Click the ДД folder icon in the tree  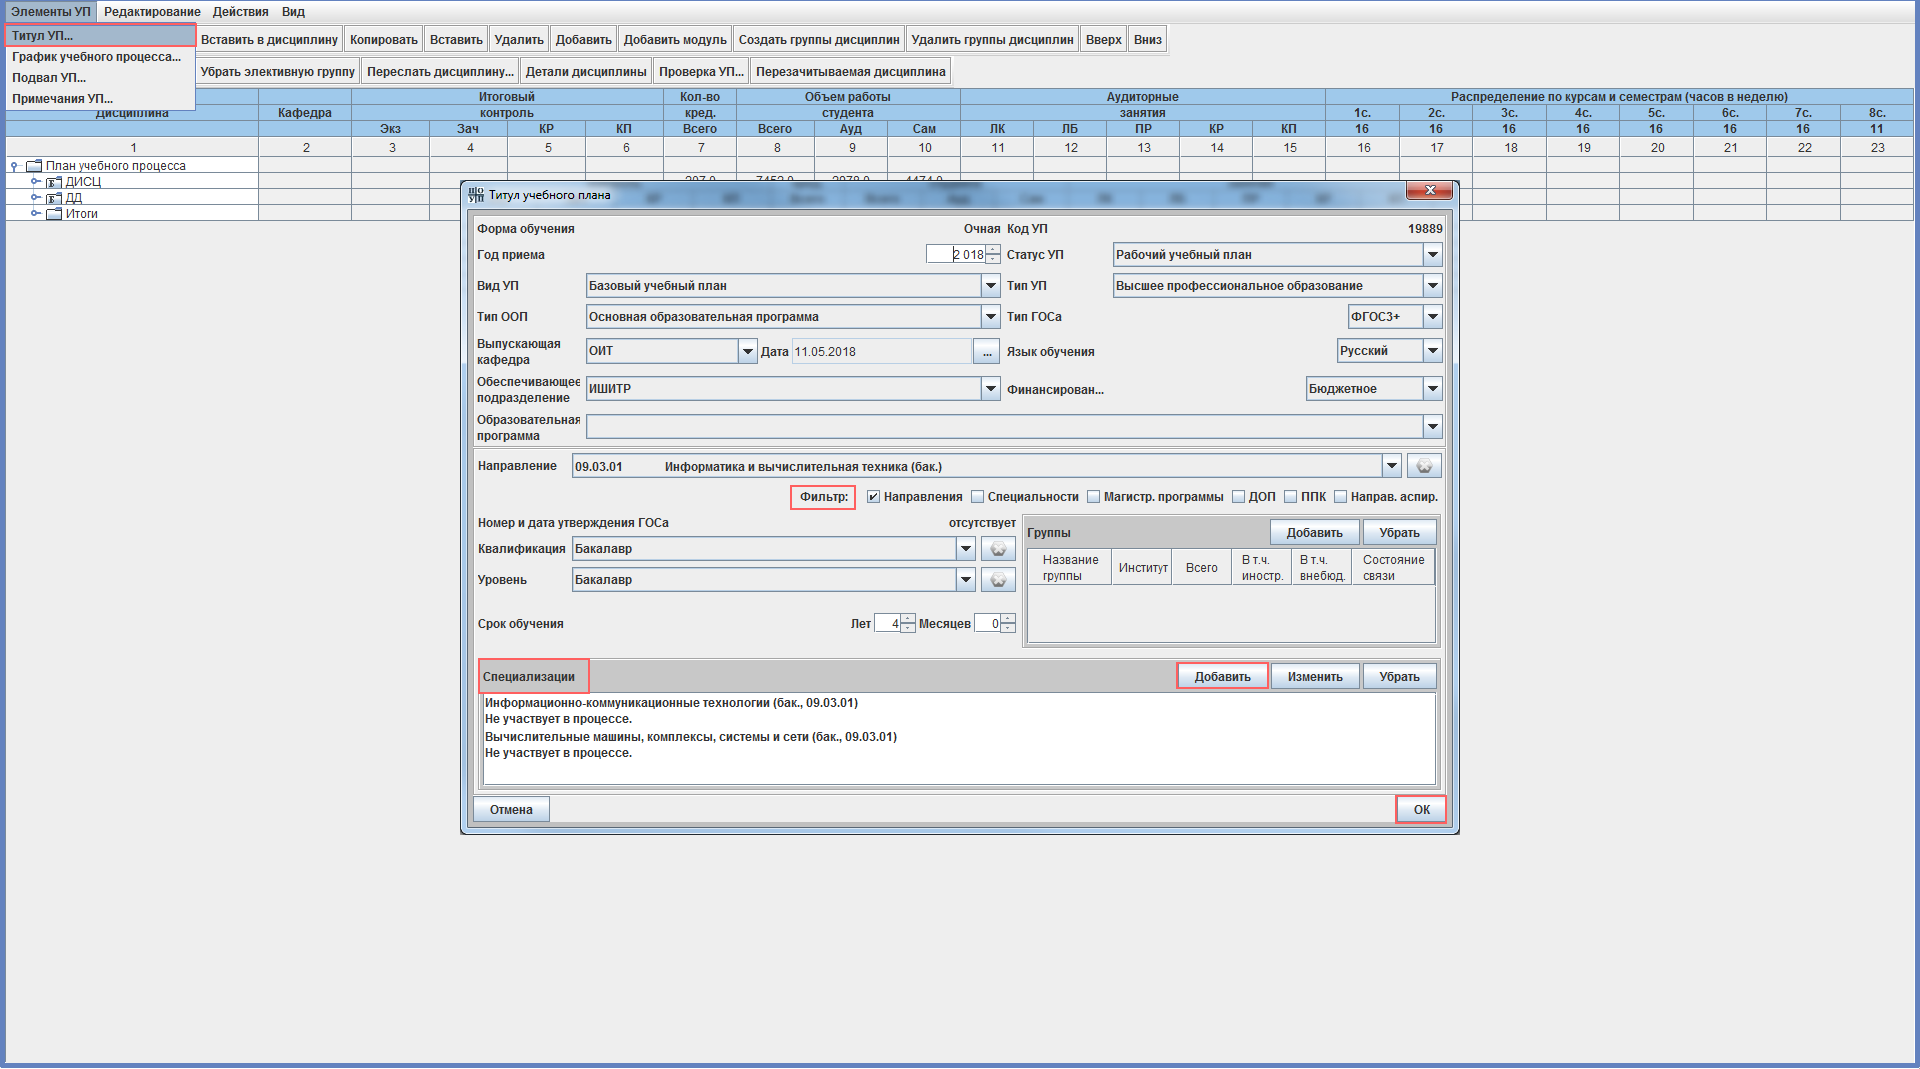coord(54,198)
